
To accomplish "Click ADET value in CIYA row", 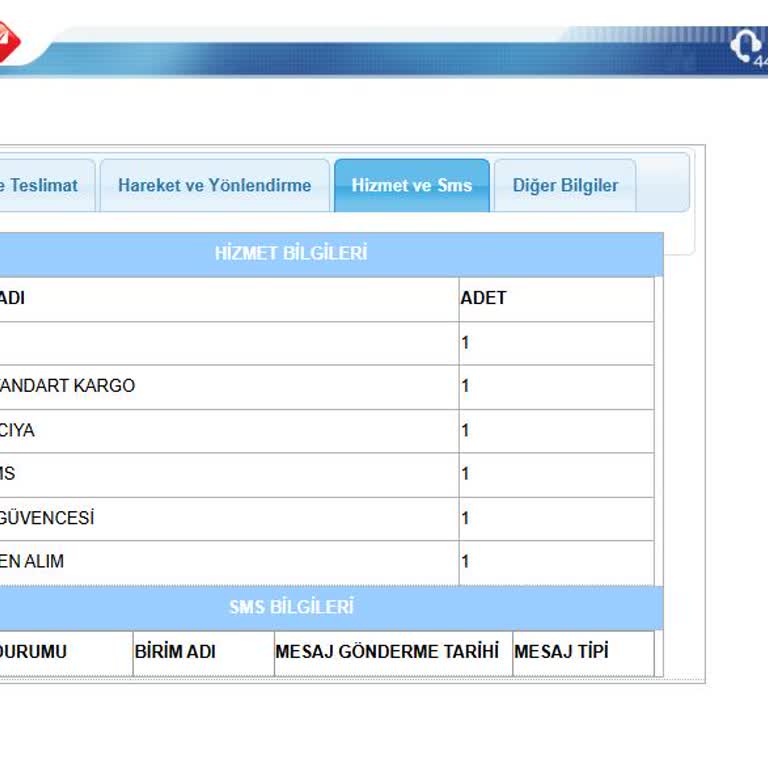I will pyautogui.click(x=465, y=431).
